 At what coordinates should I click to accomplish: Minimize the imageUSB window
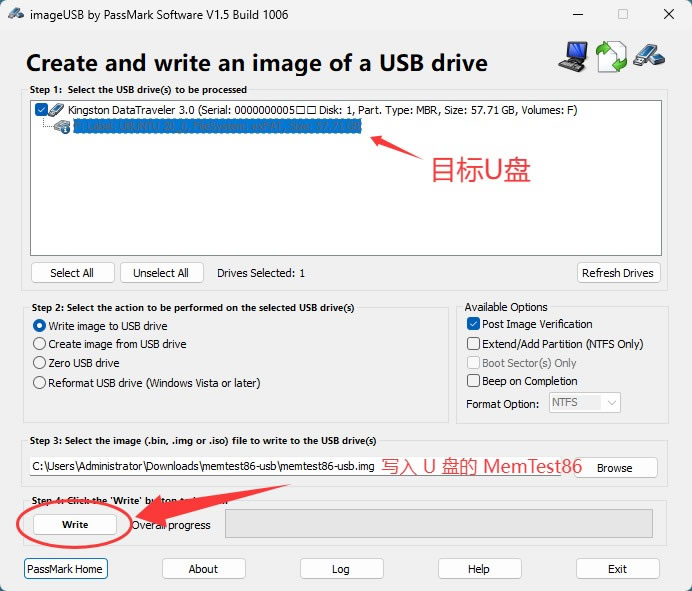[578, 14]
